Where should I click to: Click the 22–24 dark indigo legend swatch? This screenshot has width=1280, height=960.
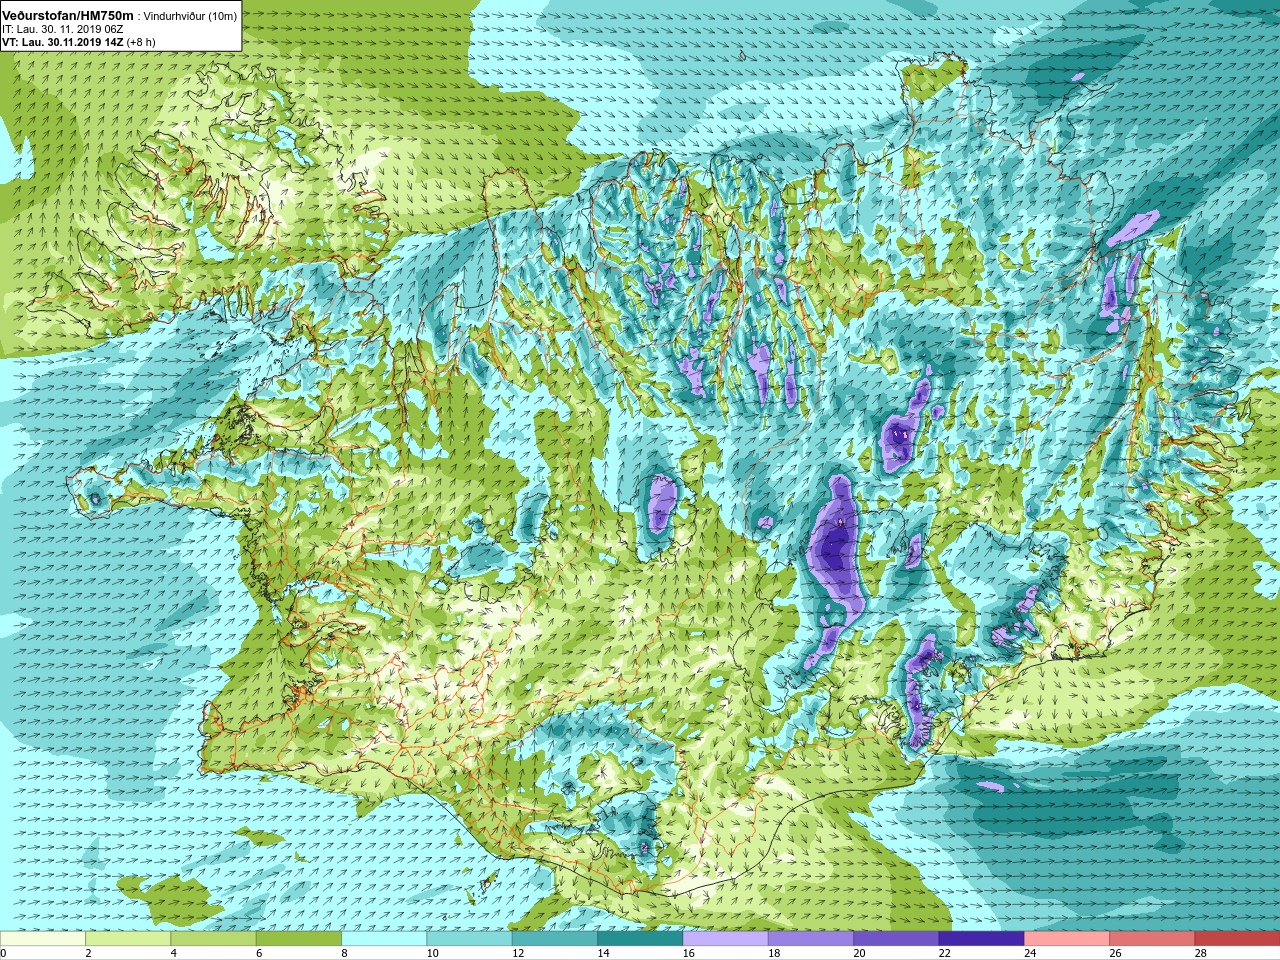[x=981, y=939]
